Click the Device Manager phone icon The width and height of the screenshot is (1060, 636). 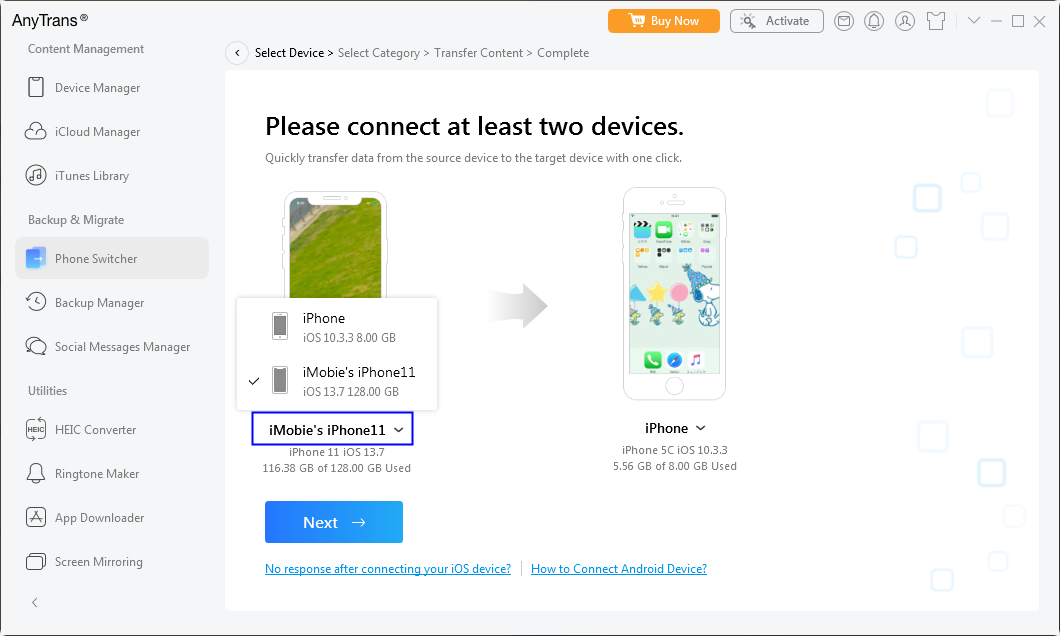coord(36,88)
